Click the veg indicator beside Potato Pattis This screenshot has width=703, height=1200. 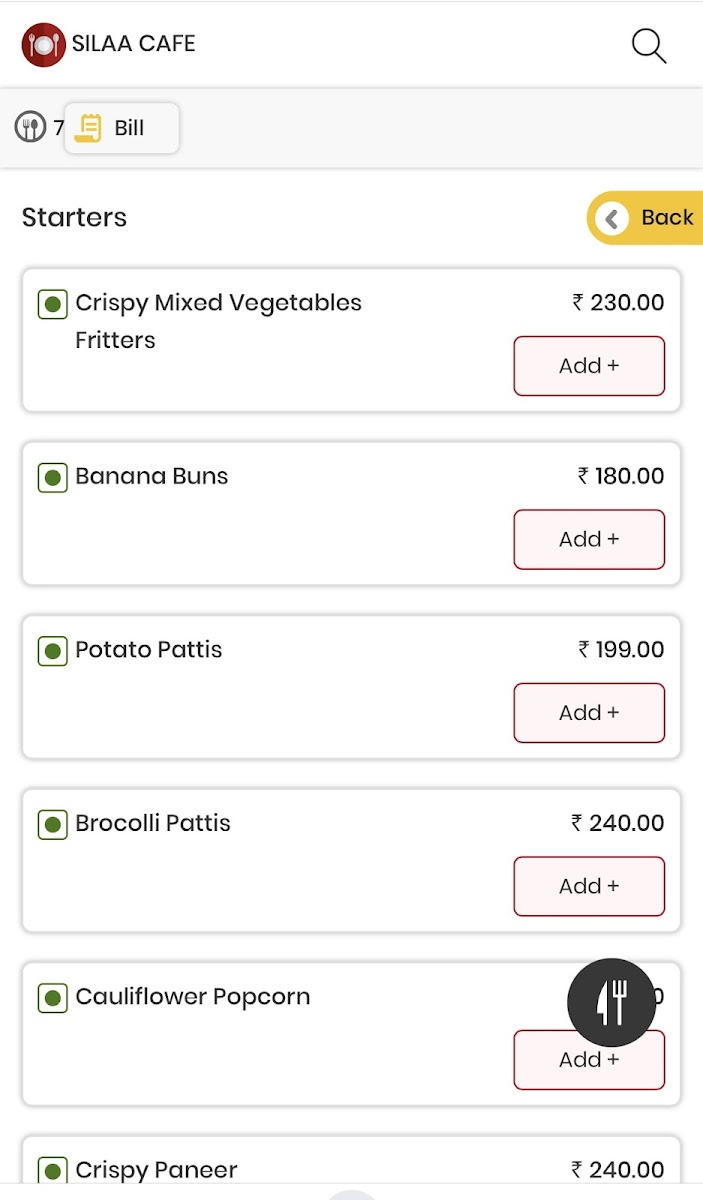click(52, 651)
